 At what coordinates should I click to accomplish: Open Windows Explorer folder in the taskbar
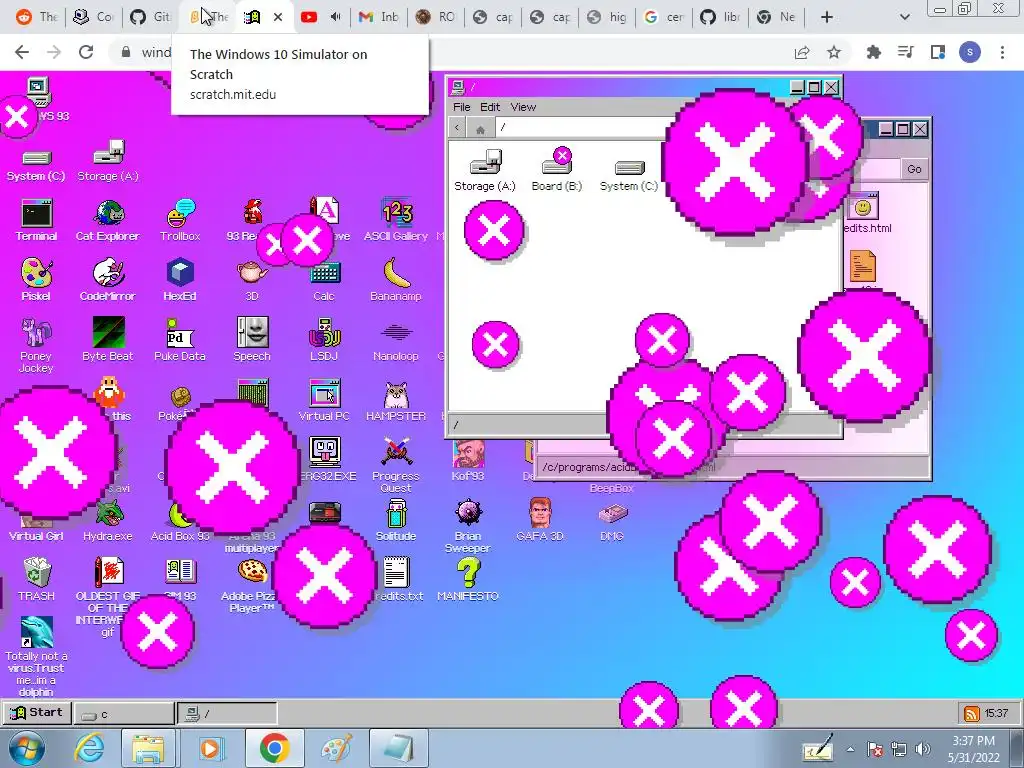pyautogui.click(x=148, y=748)
